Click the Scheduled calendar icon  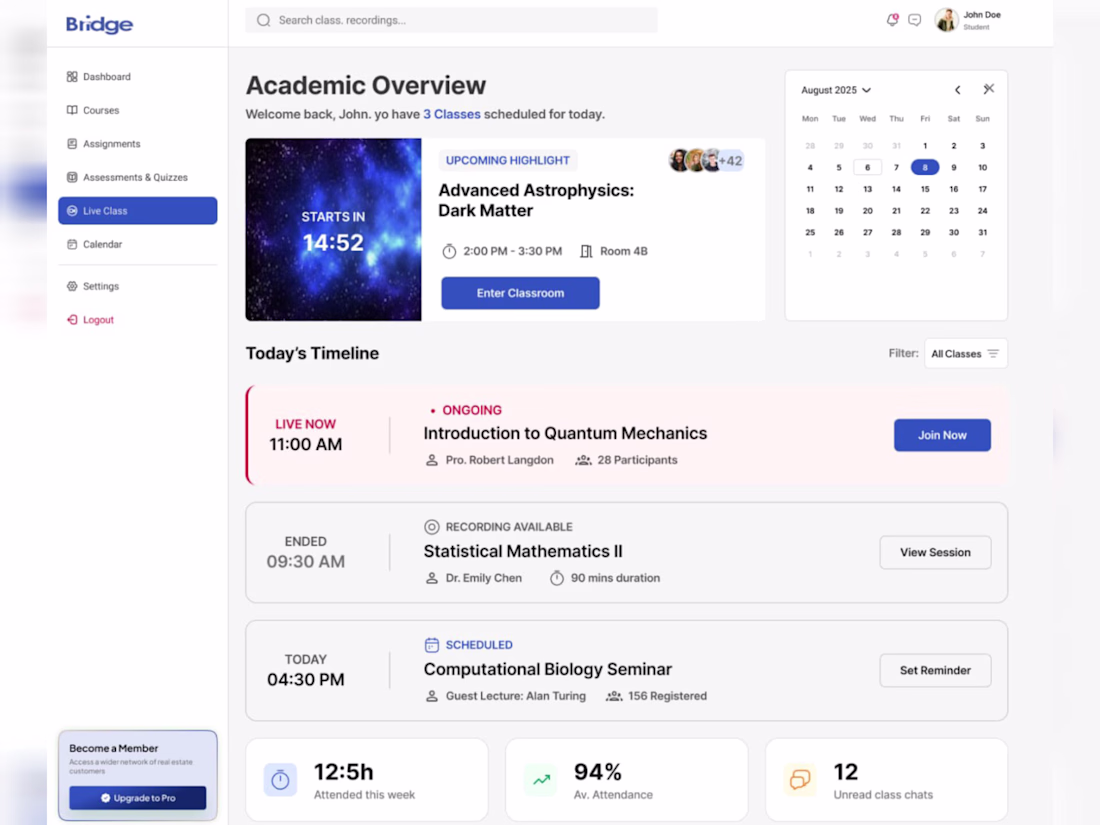click(x=431, y=645)
